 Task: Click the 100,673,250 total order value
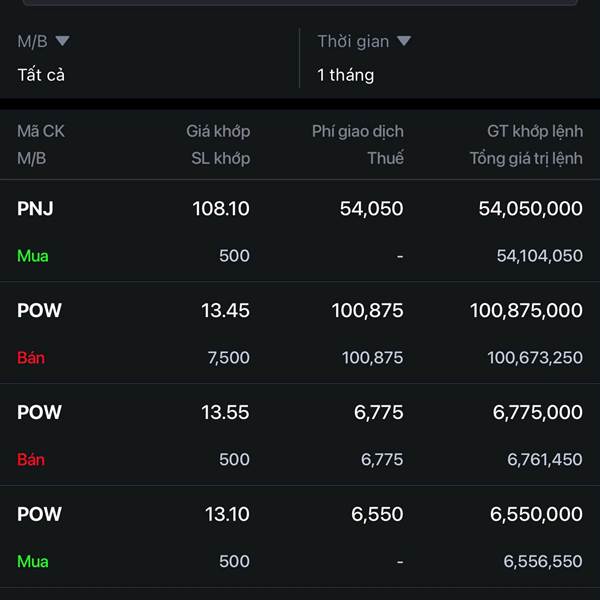click(534, 358)
